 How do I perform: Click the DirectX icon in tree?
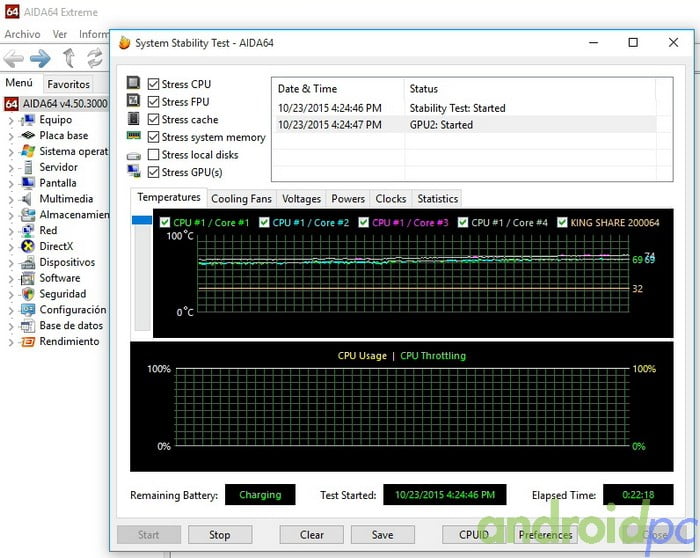(x=28, y=246)
